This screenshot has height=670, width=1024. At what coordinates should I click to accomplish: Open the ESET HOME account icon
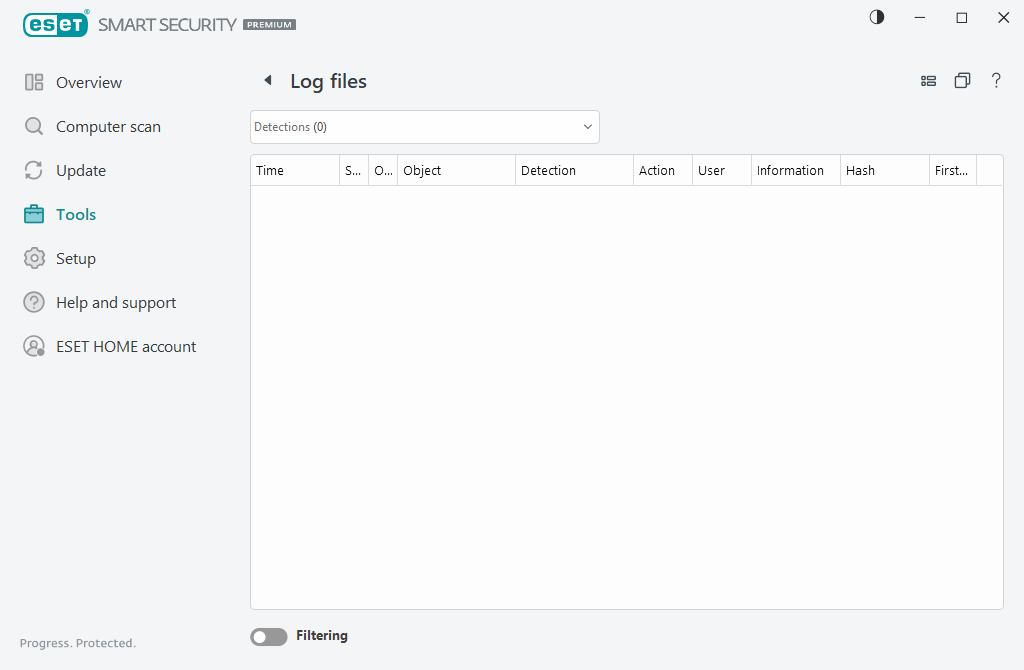point(32,346)
